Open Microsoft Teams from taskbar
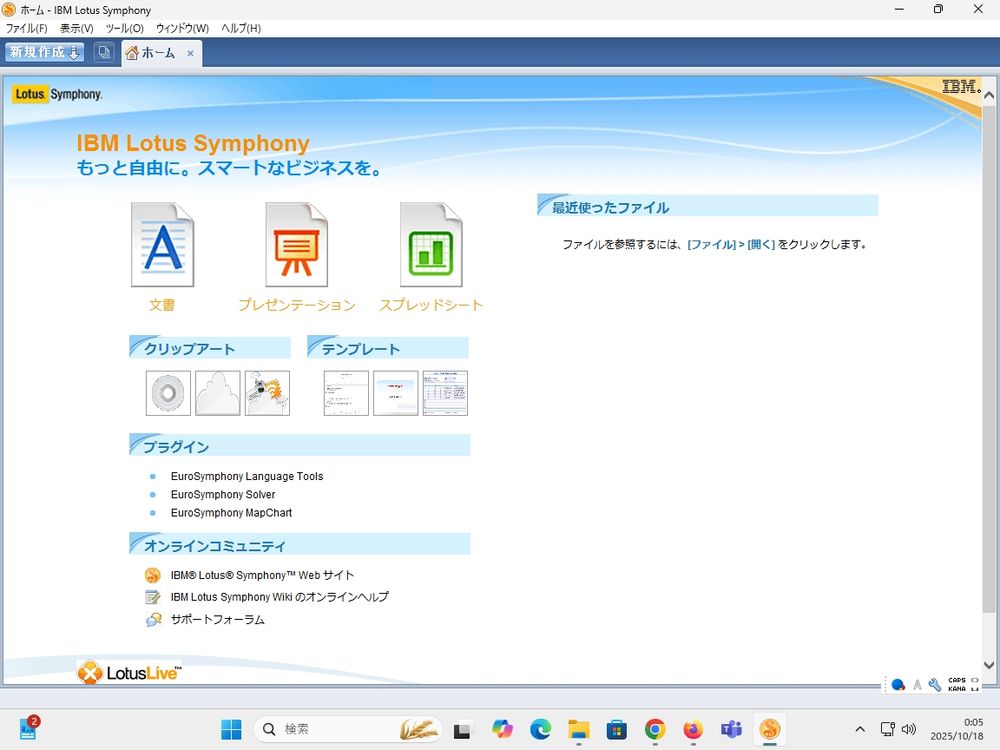The width and height of the screenshot is (1000, 750). point(732,729)
